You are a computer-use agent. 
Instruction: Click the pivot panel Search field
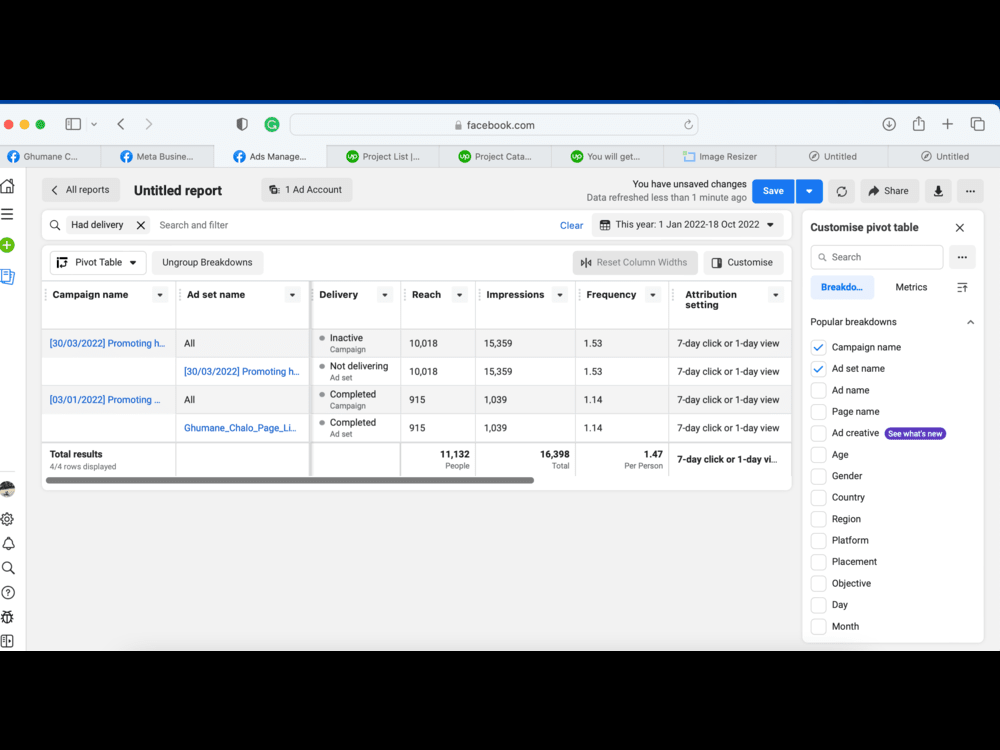(x=877, y=257)
